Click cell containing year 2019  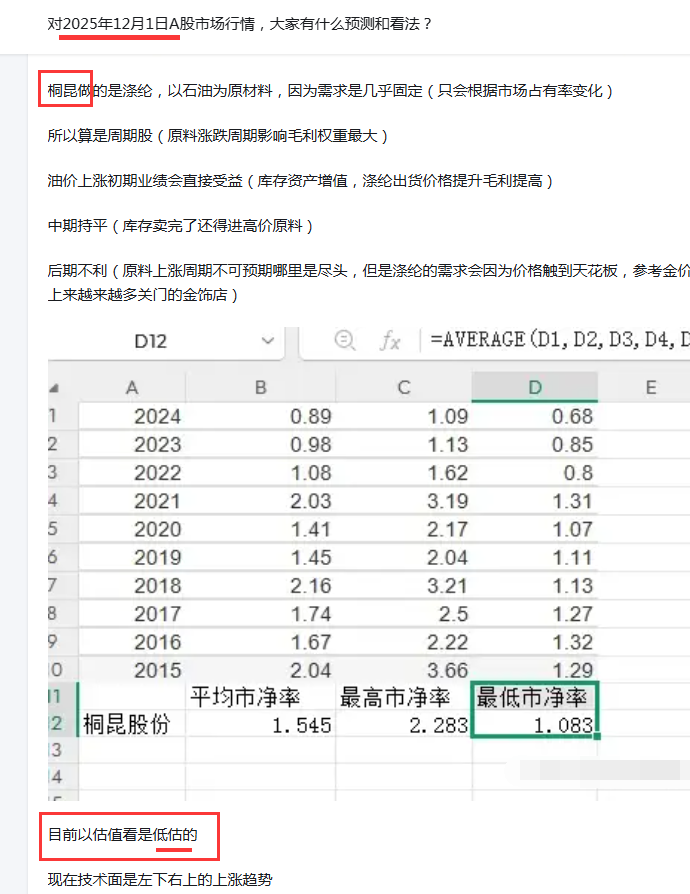pos(132,558)
